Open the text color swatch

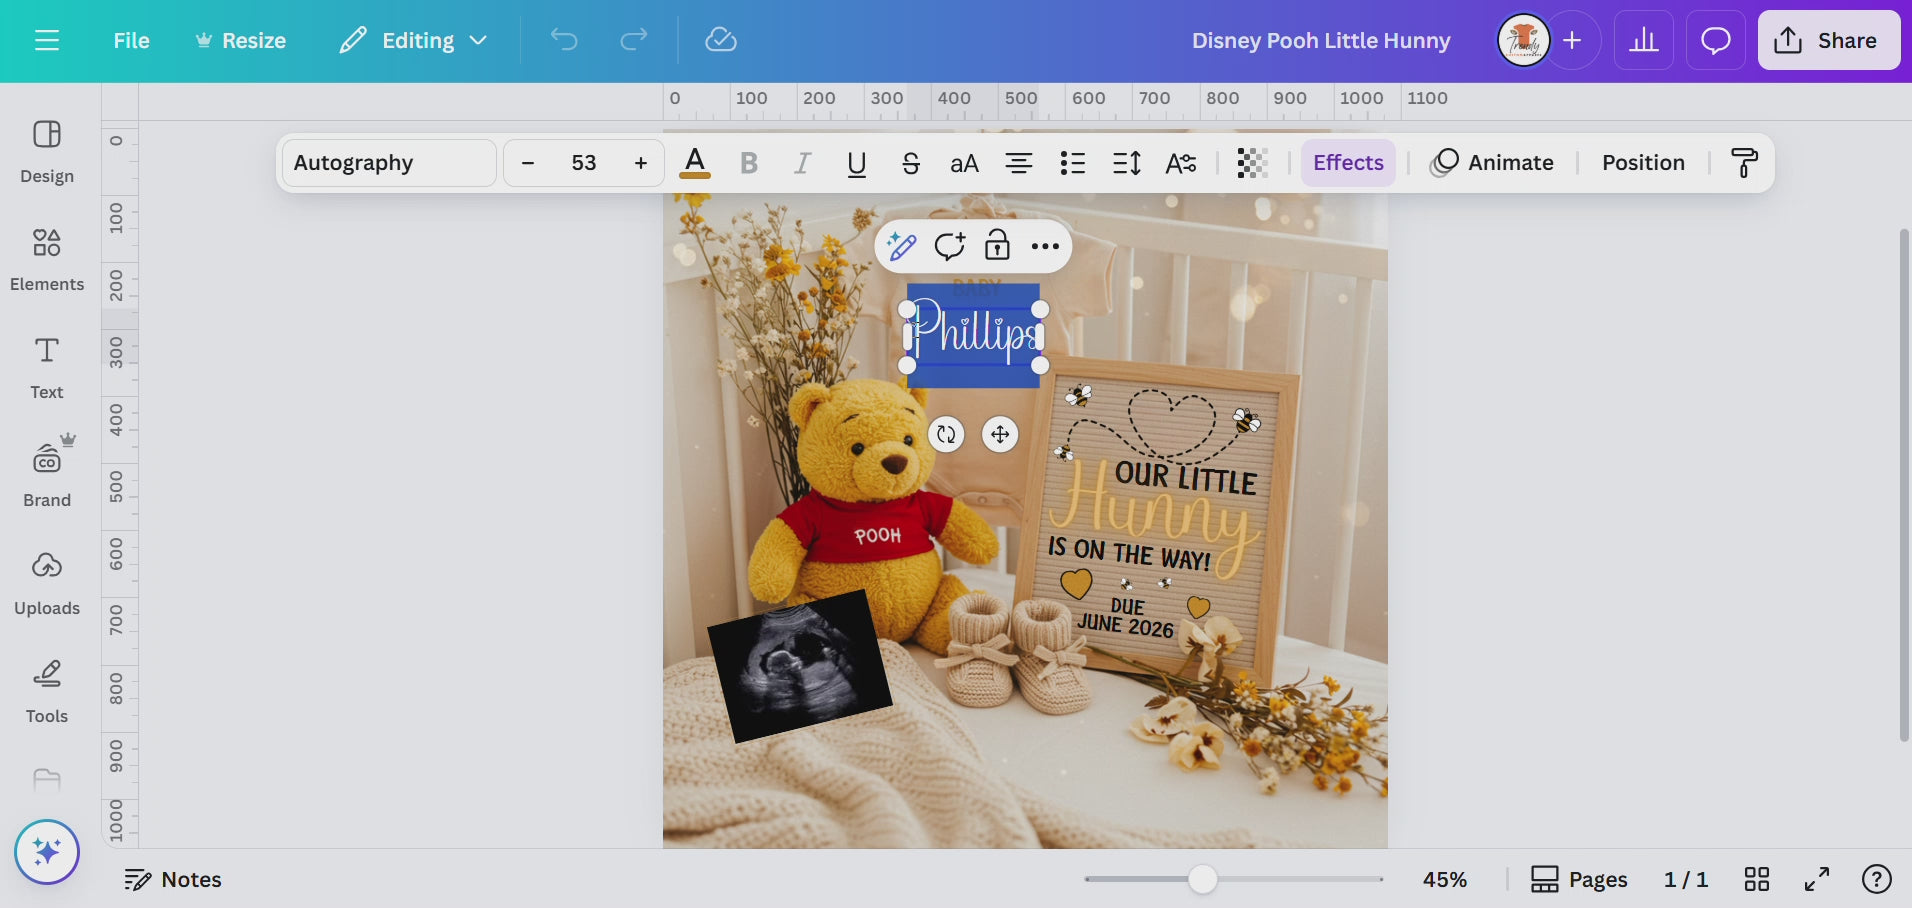695,163
